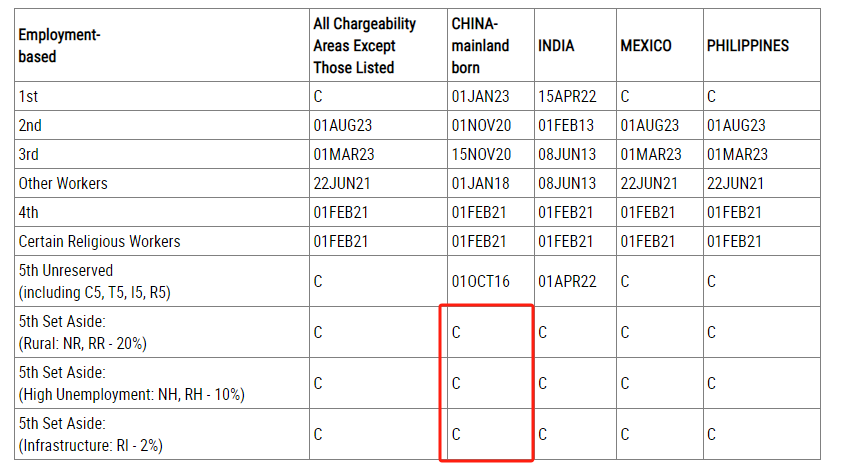Click the "Other Workers" row label
855x468 pixels.
point(63,184)
